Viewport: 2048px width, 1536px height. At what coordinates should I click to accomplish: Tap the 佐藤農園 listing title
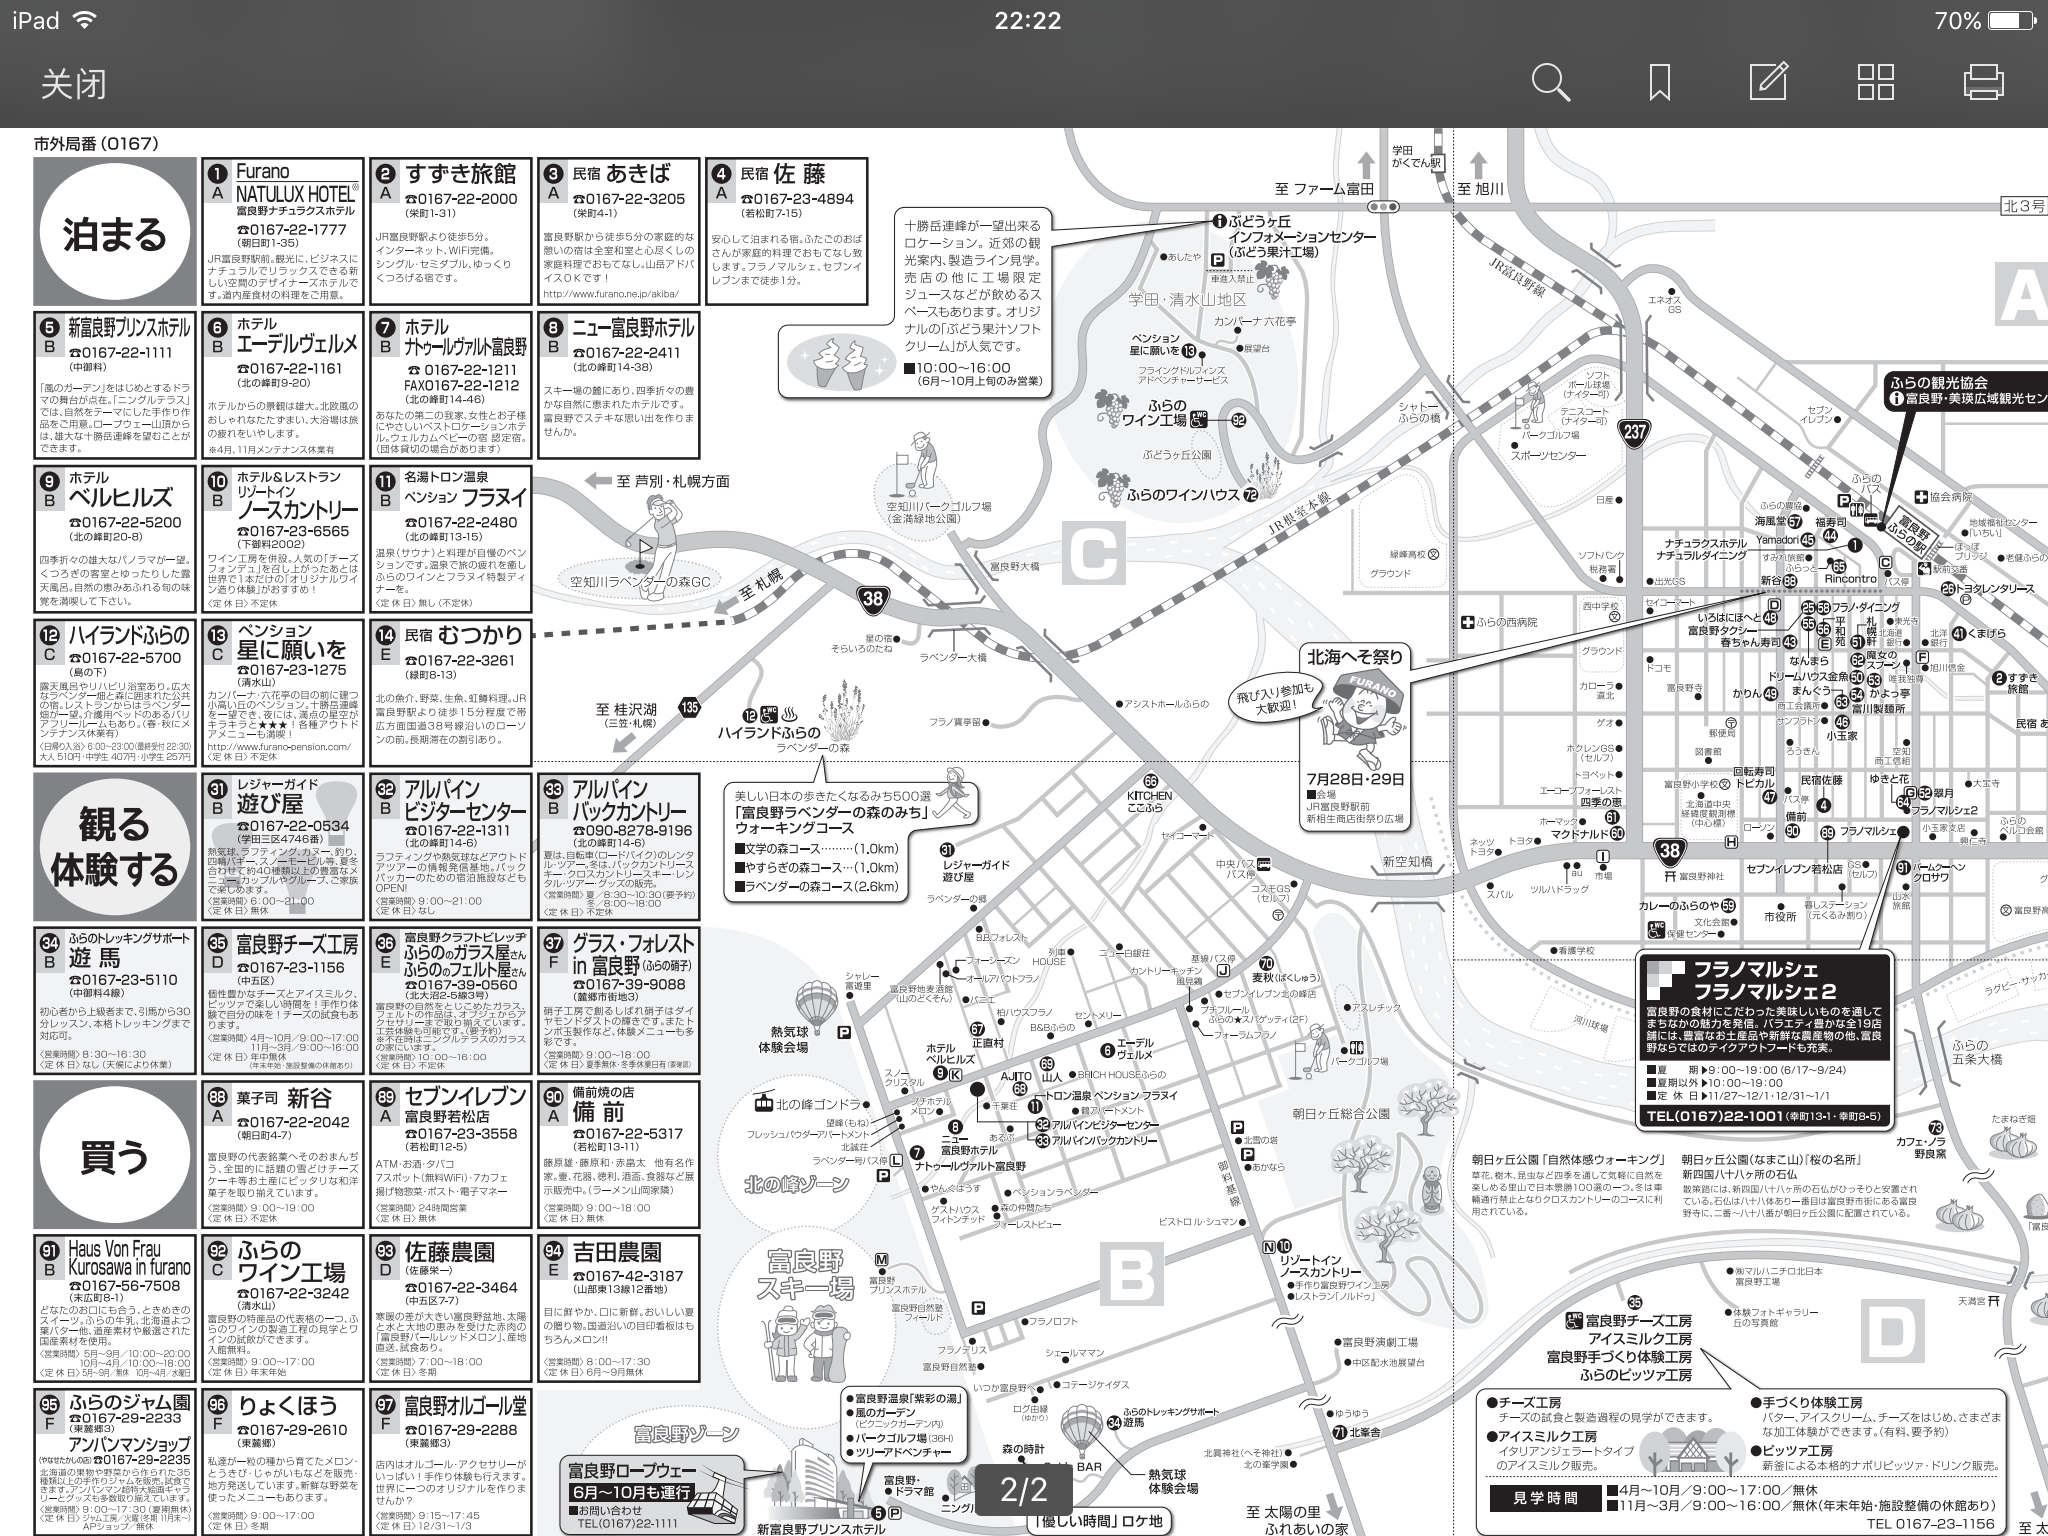pyautogui.click(x=449, y=1251)
